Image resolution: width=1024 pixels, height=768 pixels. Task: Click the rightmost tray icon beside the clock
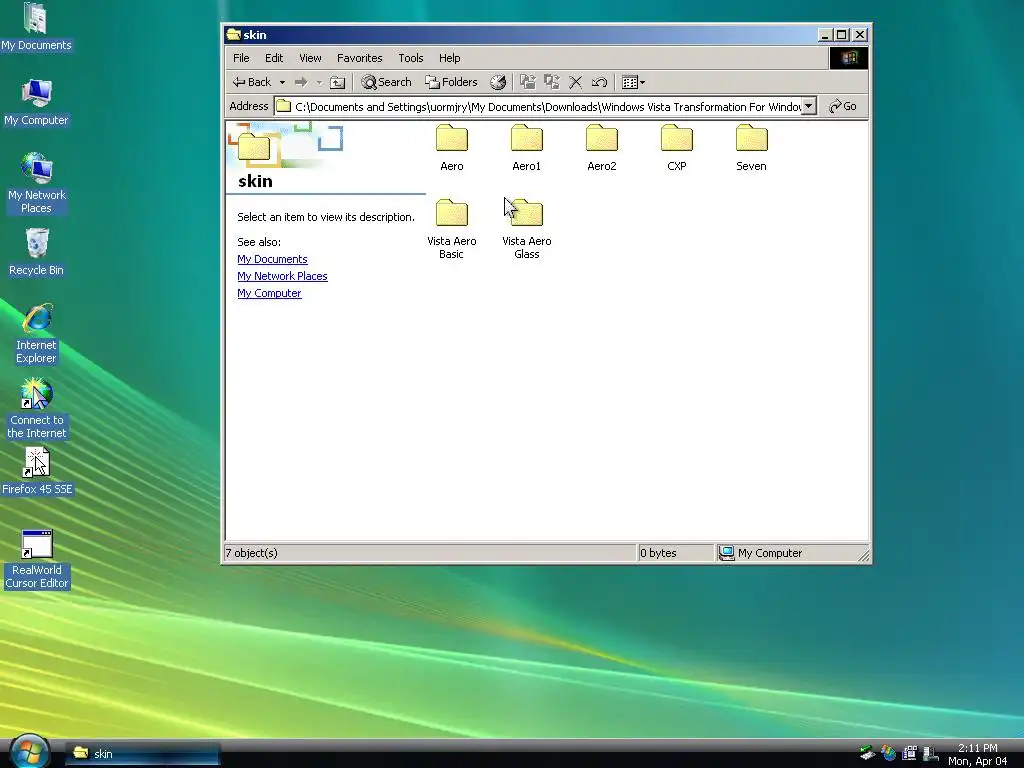[931, 753]
